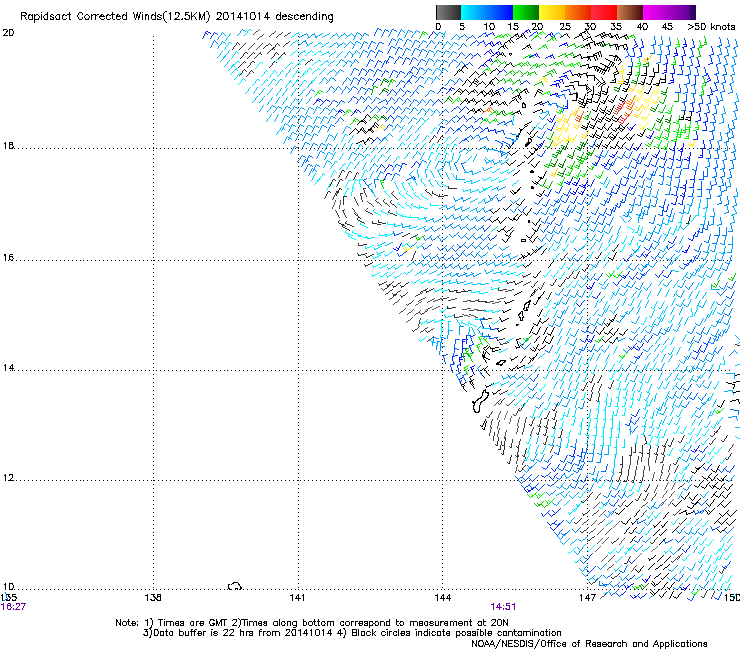740x650 pixels.
Task: Click the small atoll outline at 10N latitude line
Action: (235, 586)
